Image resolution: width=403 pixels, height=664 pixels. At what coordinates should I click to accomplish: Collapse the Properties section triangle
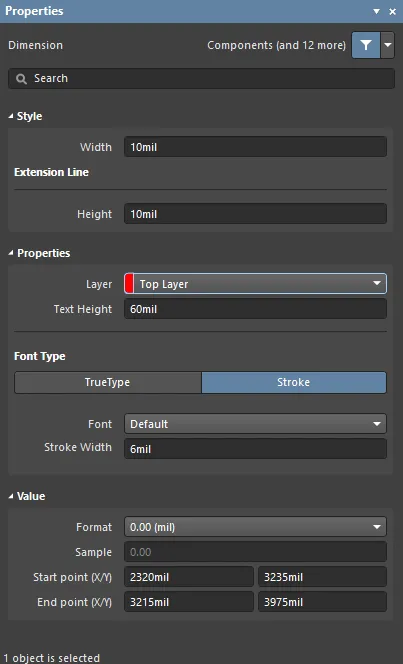tap(11, 253)
